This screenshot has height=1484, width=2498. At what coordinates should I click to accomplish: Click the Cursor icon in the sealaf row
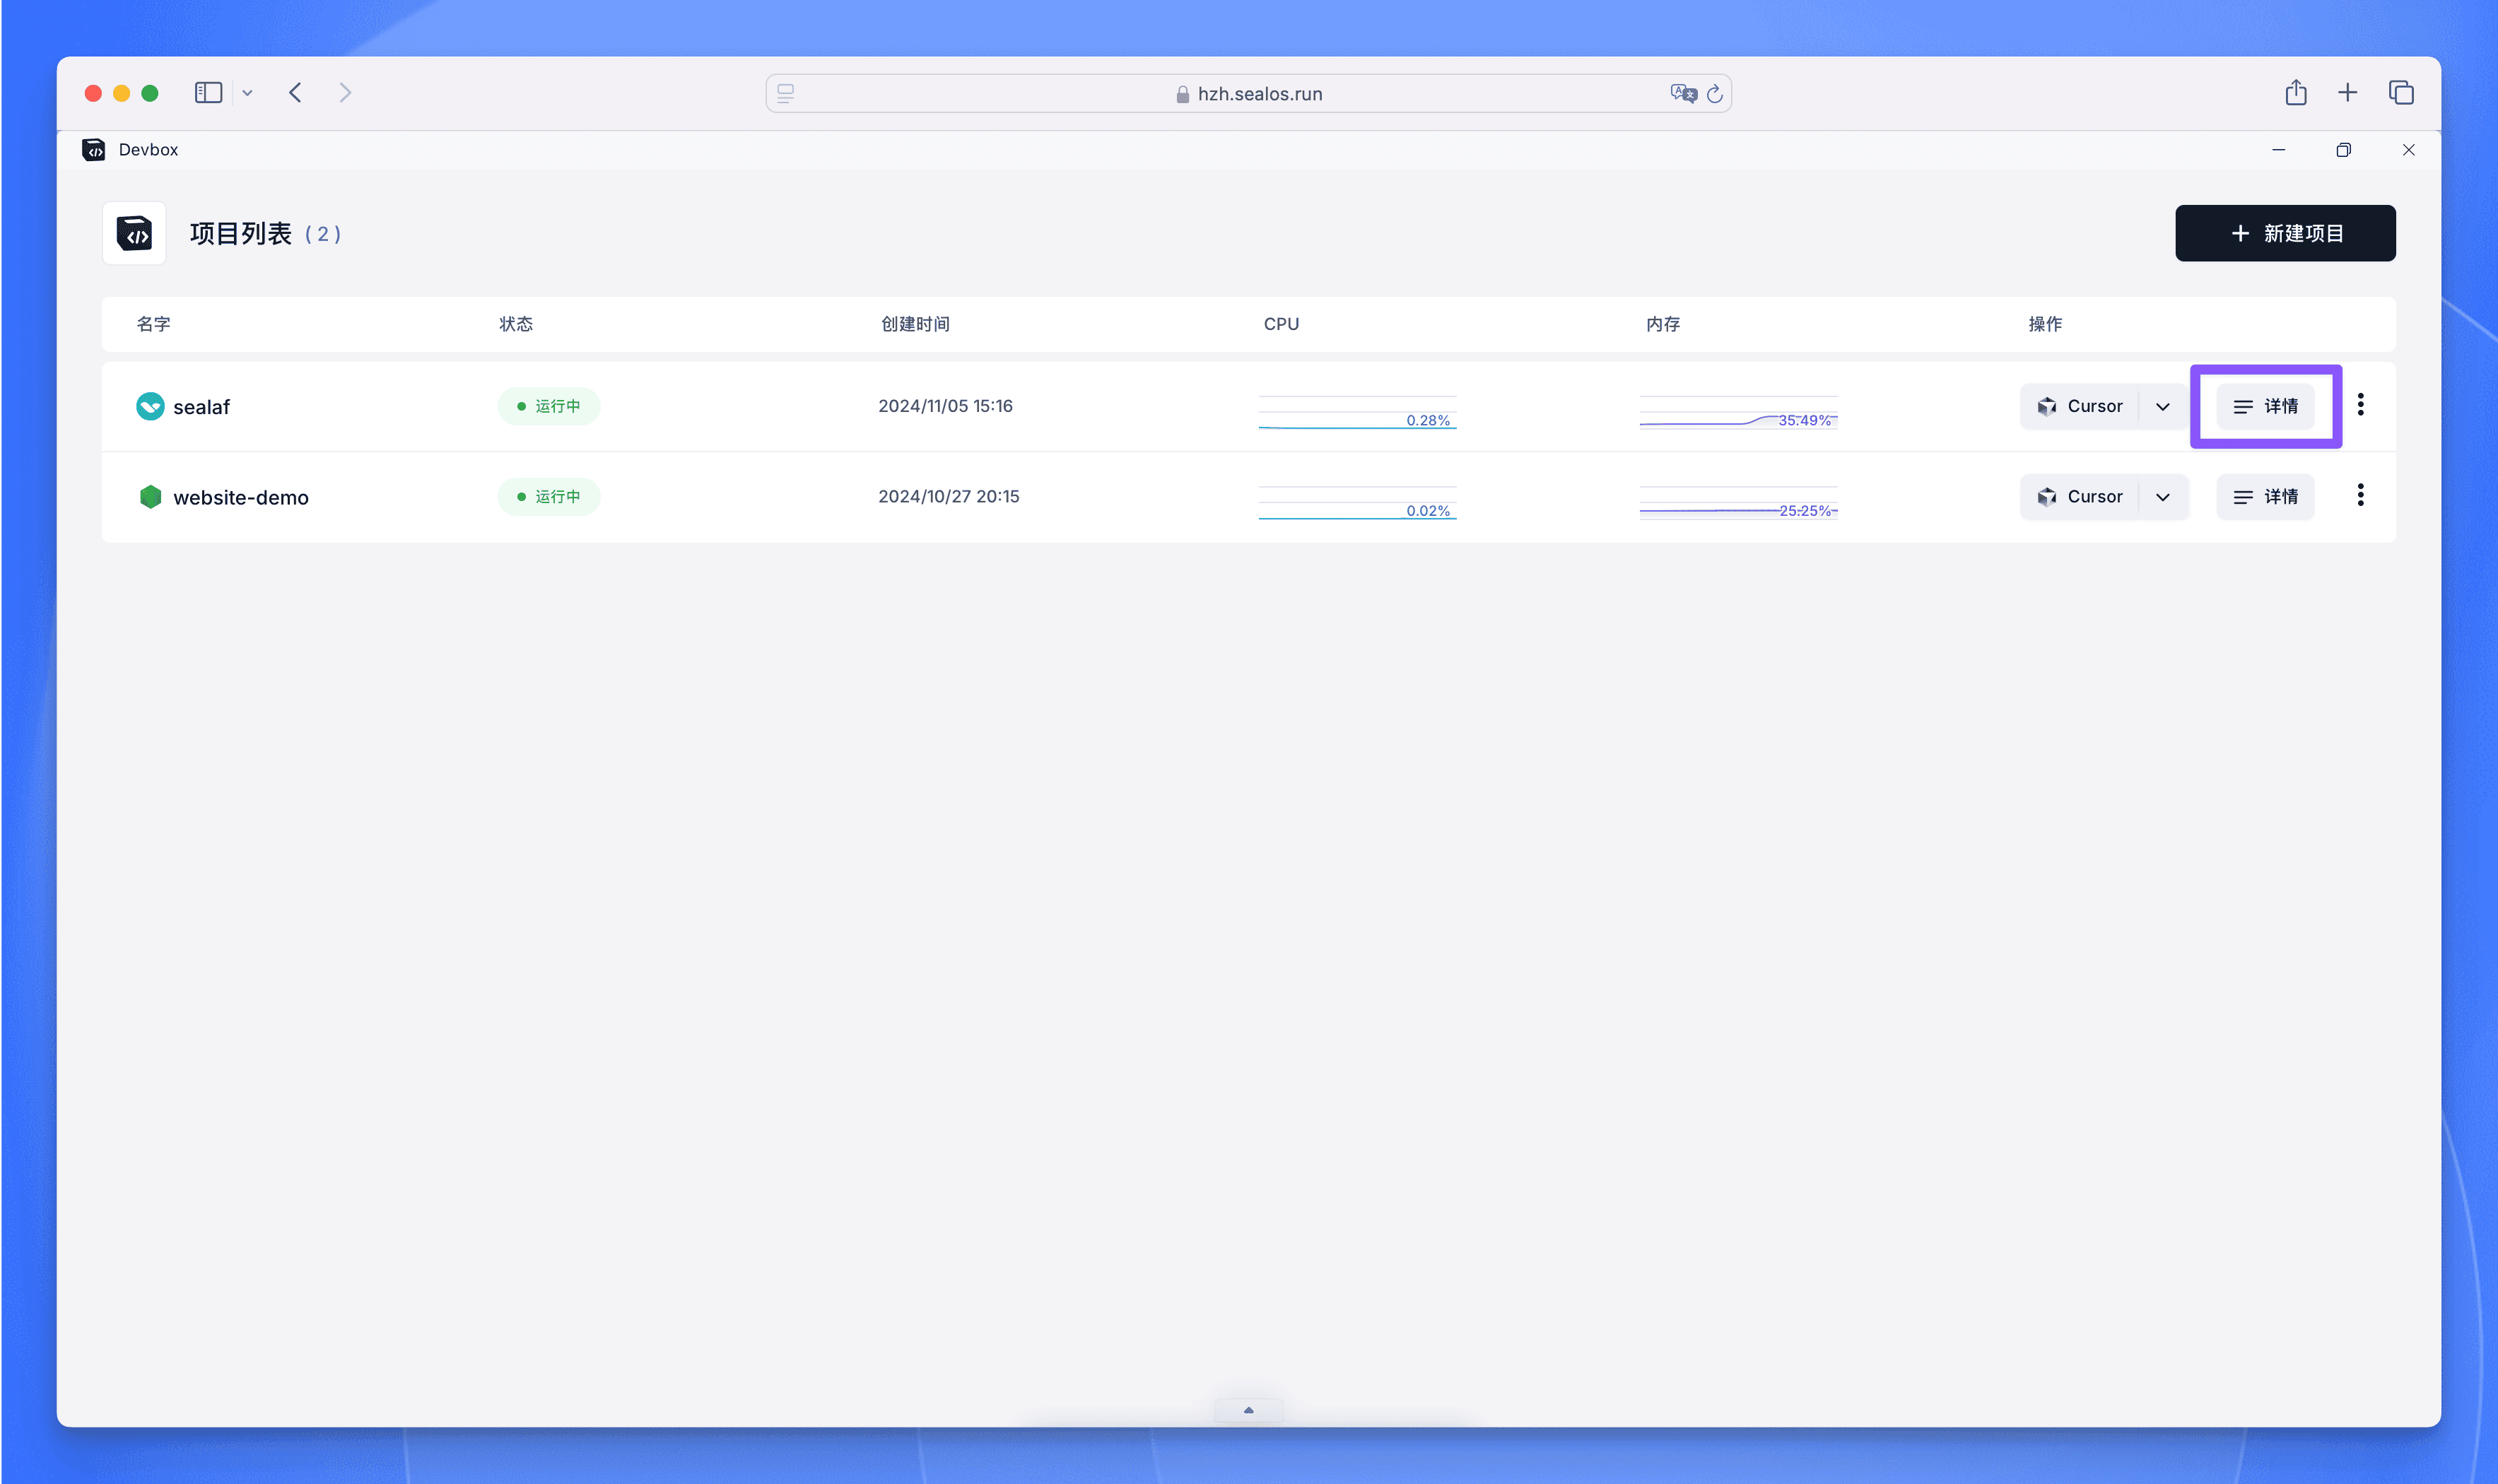point(2047,406)
